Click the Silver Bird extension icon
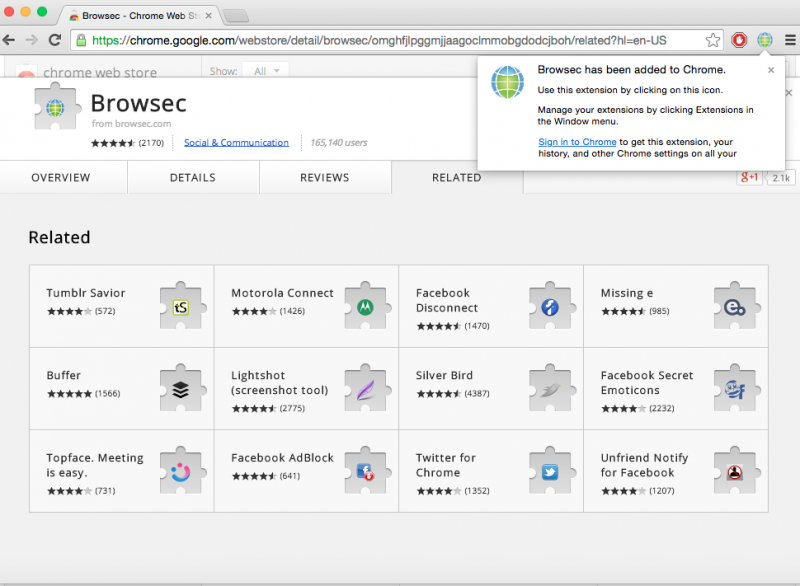Image resolution: width=800 pixels, height=586 pixels. tap(551, 389)
